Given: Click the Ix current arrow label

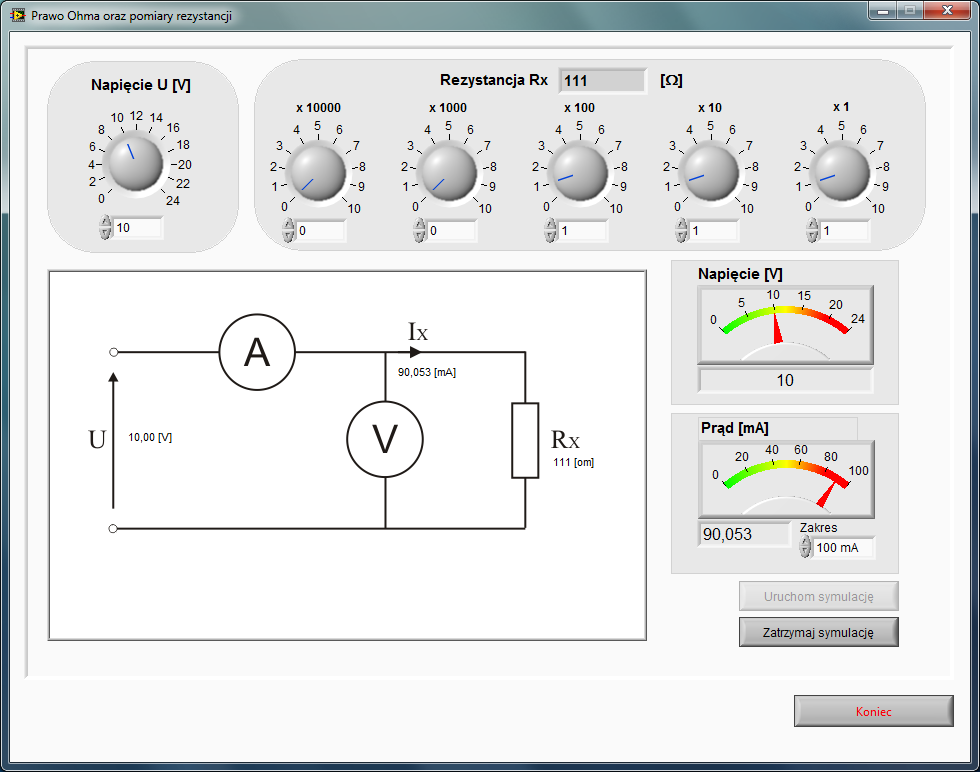Looking at the screenshot, I should click(418, 332).
